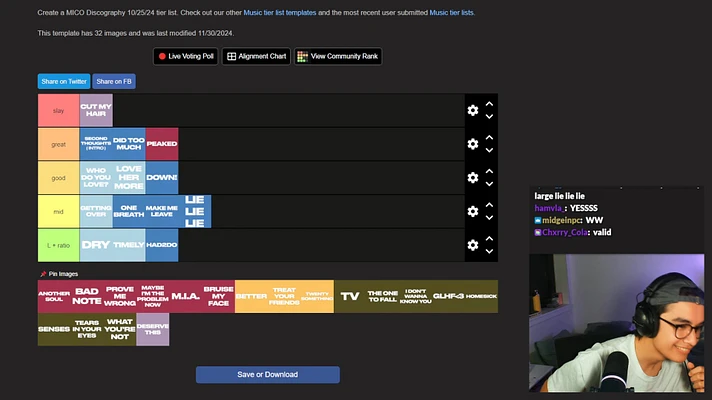Select the HAD2DO tile
Screen dimensions: 712x400
pyautogui.click(x=162, y=245)
